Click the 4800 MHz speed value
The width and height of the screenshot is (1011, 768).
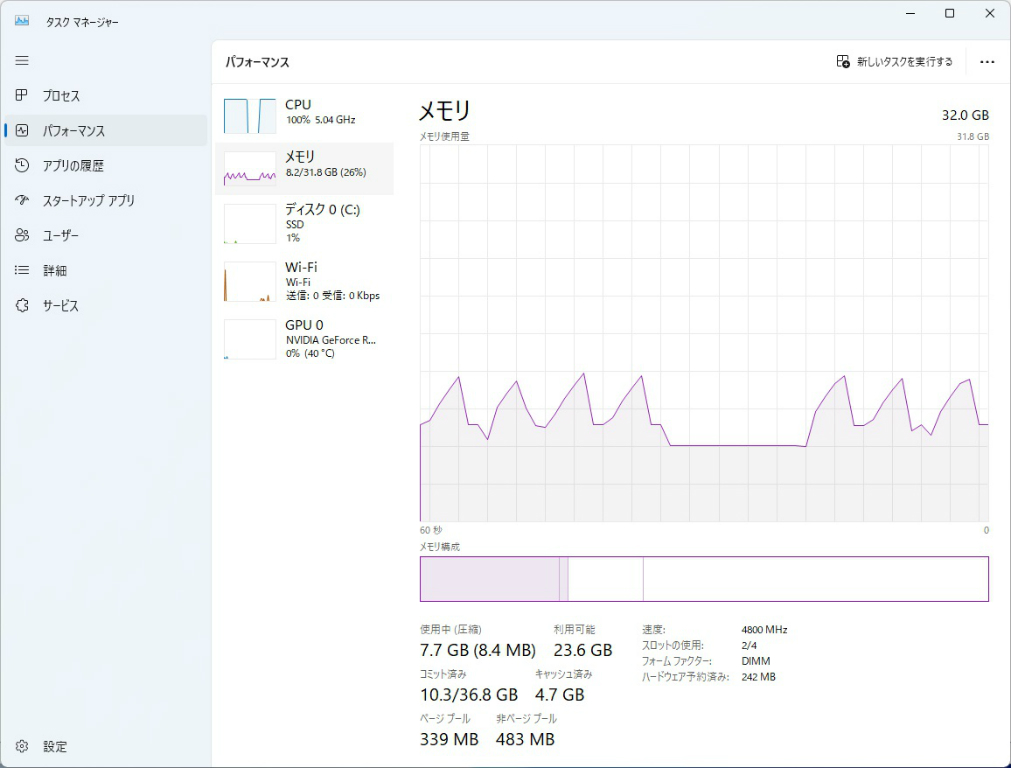[764, 629]
